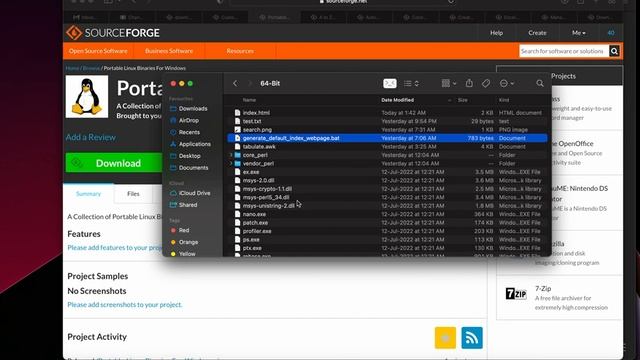Click the Finder Share icon

(469, 83)
